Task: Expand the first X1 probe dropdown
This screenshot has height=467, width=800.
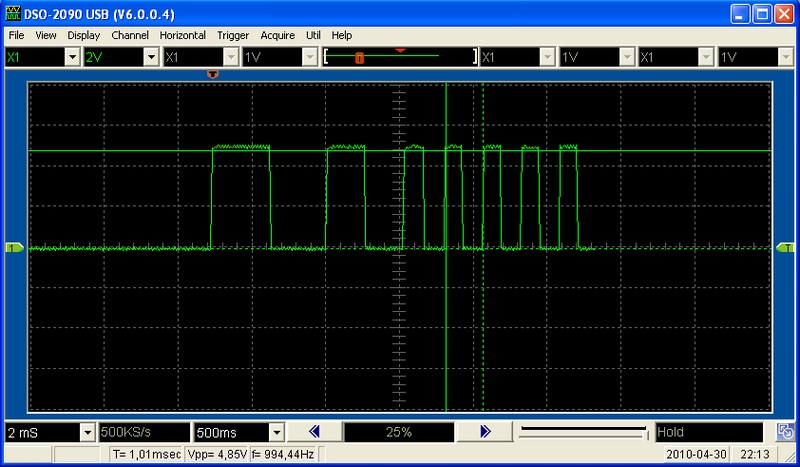Action: tap(72, 57)
